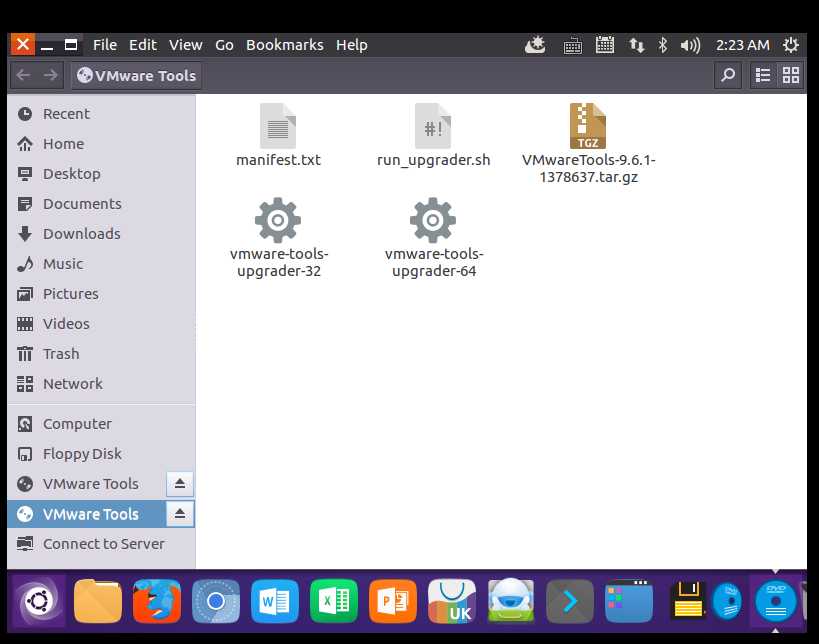Open the calendar indicator
This screenshot has height=644, width=819.
604,45
